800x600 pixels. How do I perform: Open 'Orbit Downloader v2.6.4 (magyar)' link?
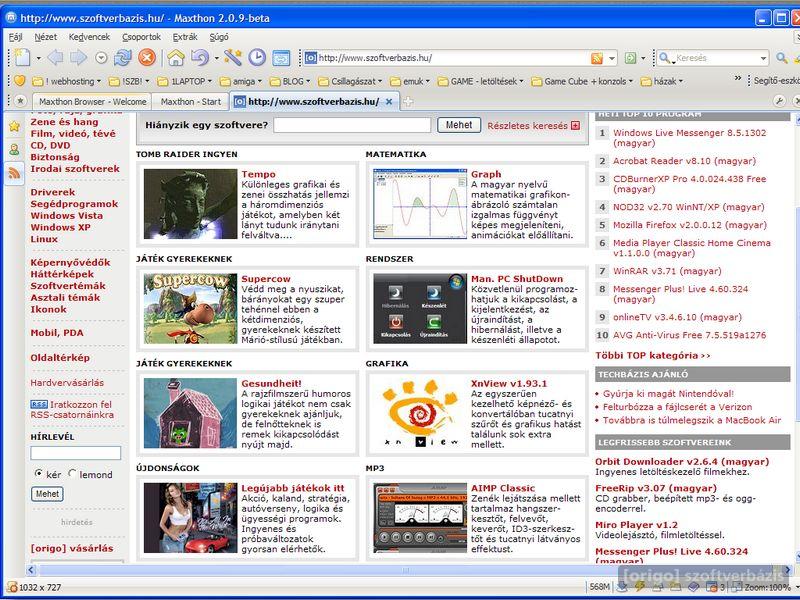682,461
